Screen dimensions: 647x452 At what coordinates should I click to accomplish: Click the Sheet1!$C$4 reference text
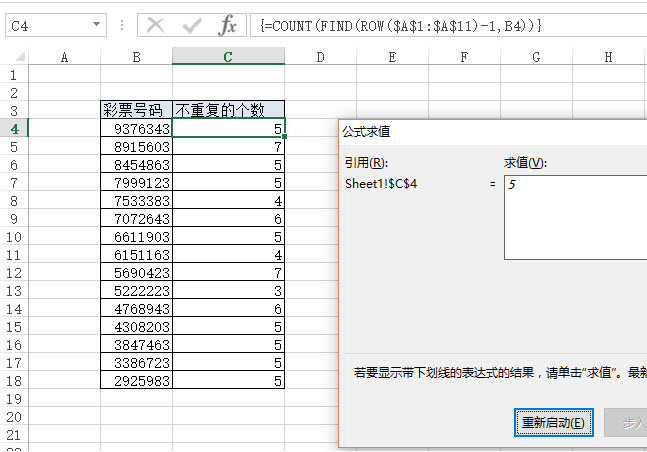(x=381, y=184)
